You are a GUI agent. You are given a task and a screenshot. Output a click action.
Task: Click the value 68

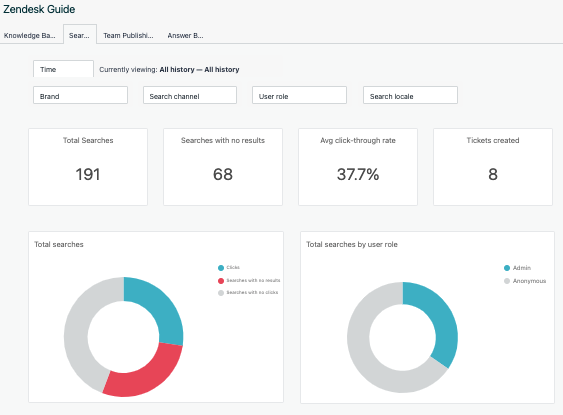(x=223, y=174)
